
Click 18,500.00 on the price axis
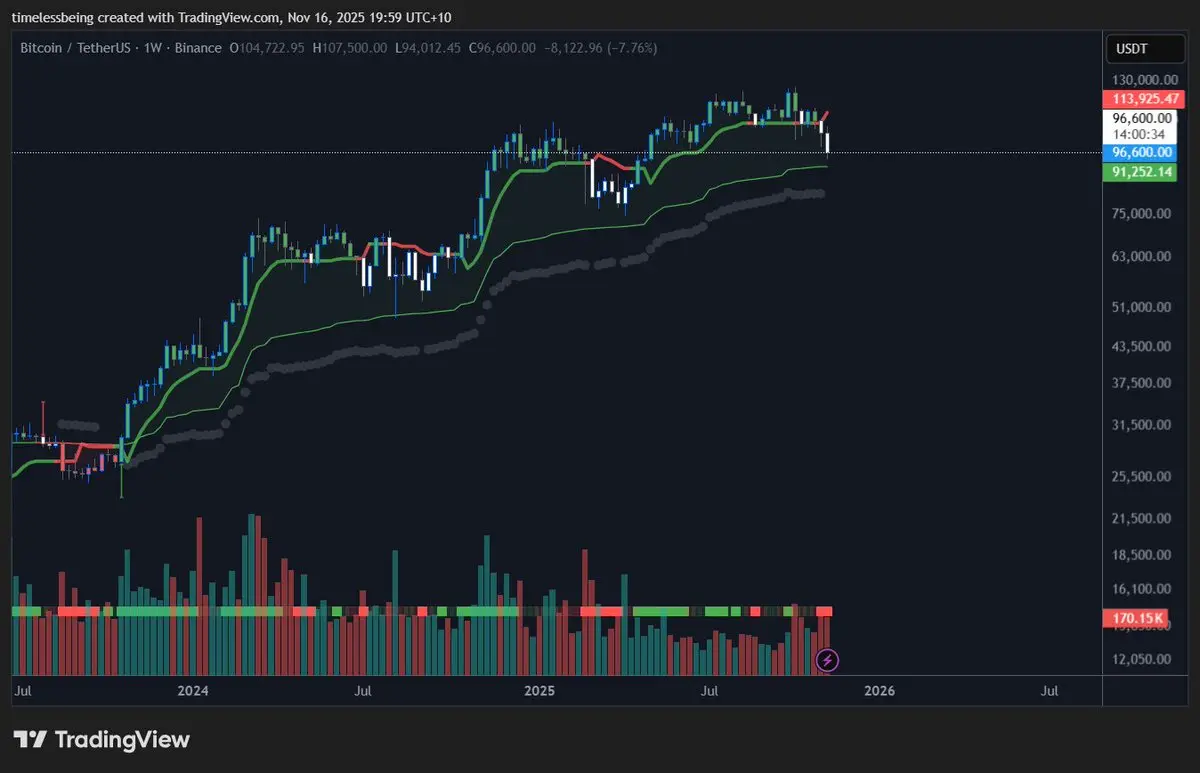pyautogui.click(x=1142, y=555)
